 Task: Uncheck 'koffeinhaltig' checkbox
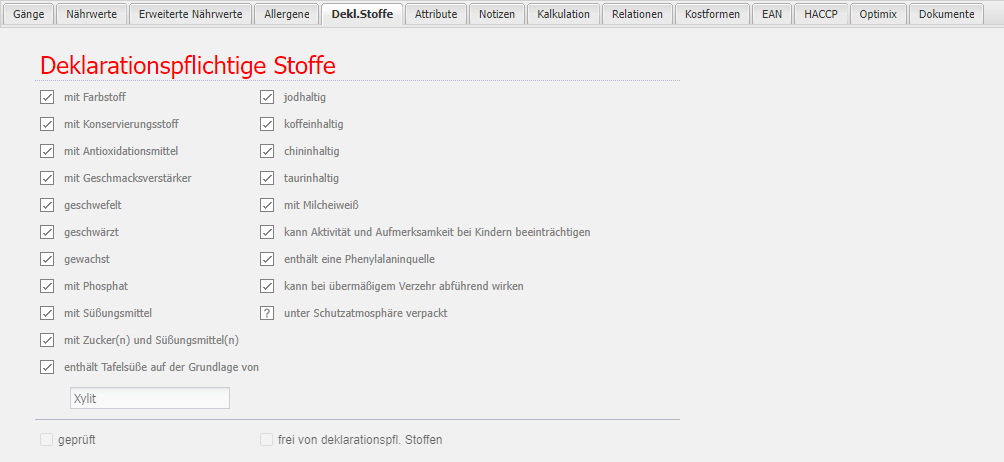[267, 124]
